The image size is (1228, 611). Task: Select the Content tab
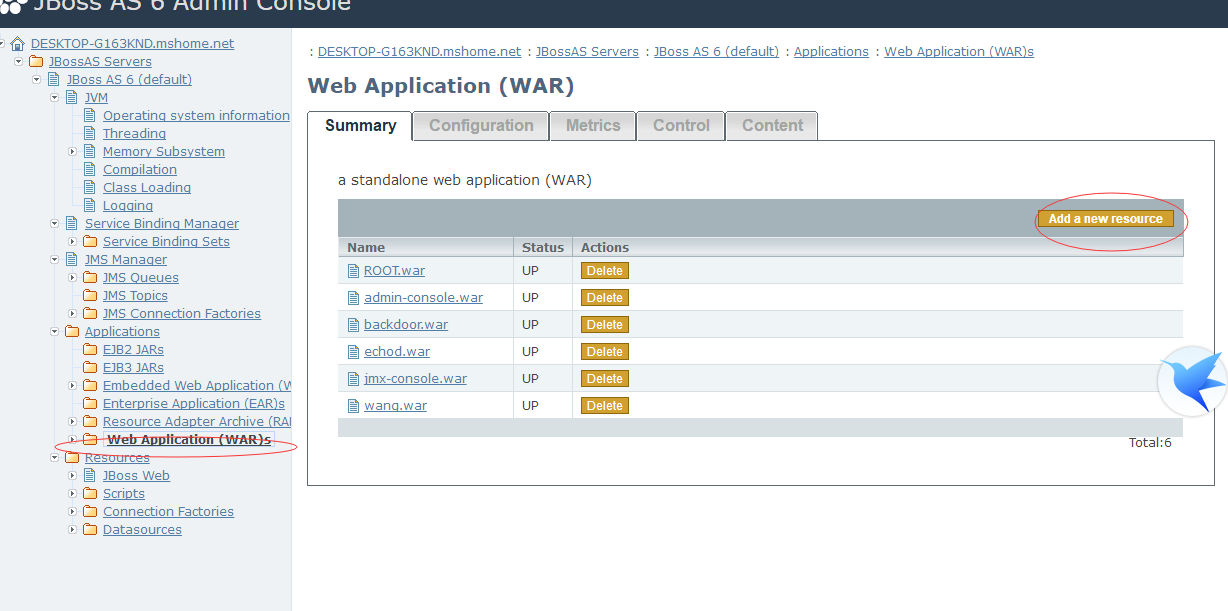[772, 126]
